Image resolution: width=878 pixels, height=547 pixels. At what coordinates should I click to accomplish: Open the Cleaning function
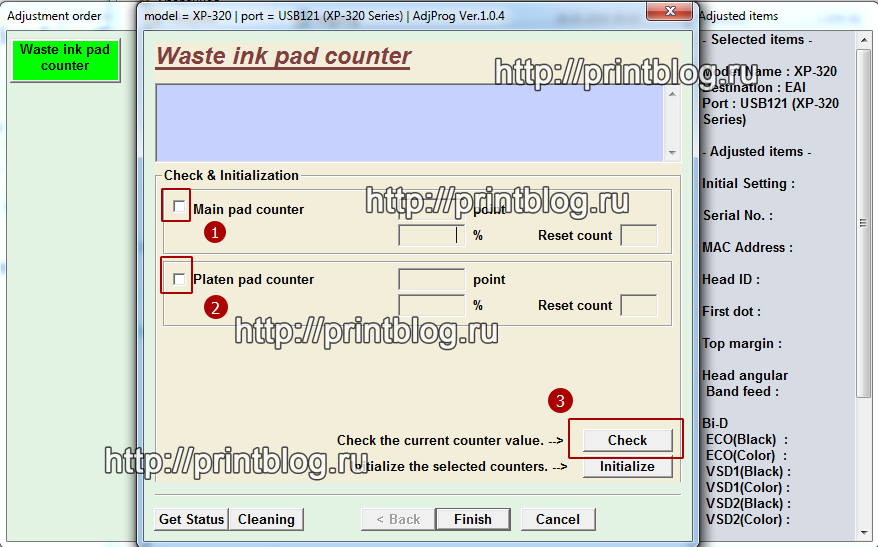(x=266, y=519)
